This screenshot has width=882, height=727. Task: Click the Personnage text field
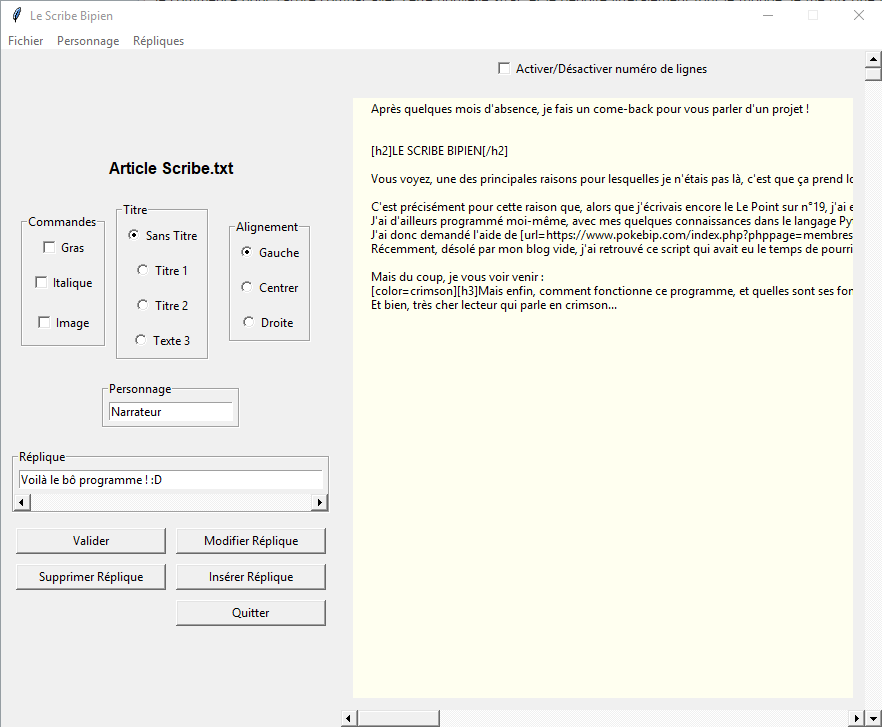(170, 411)
